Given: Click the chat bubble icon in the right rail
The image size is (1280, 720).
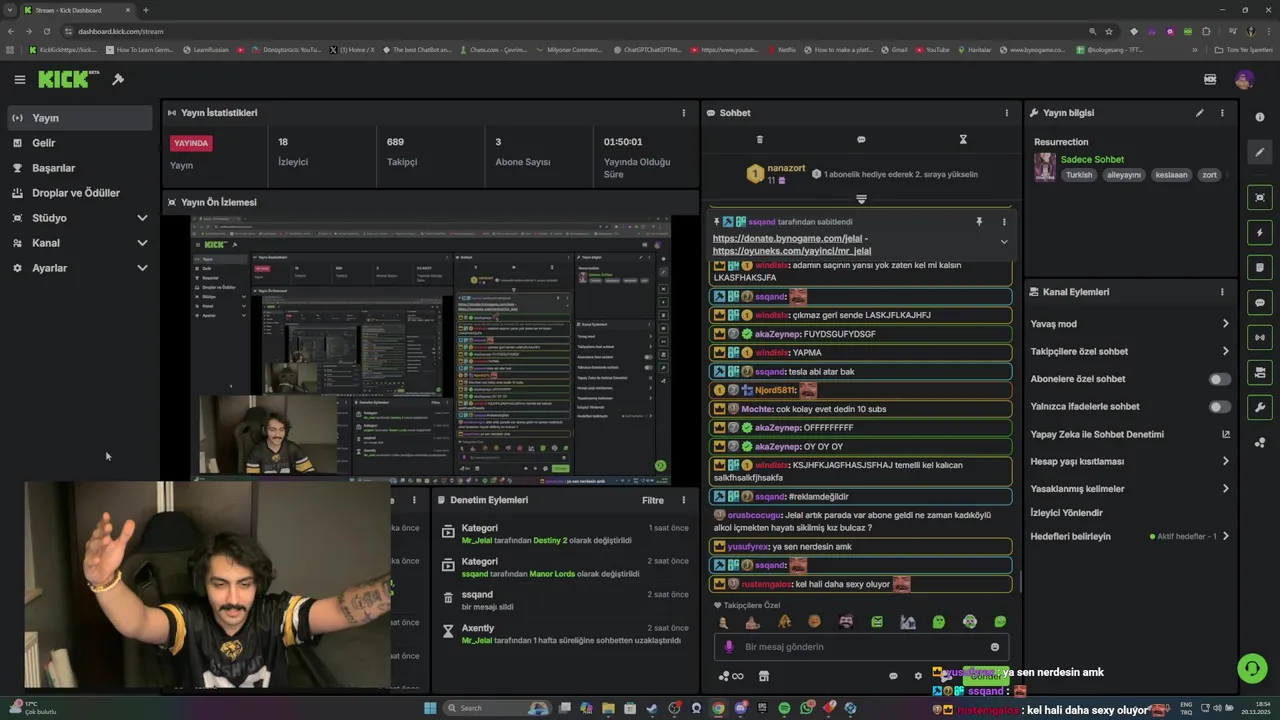Looking at the screenshot, I should tap(1260, 303).
